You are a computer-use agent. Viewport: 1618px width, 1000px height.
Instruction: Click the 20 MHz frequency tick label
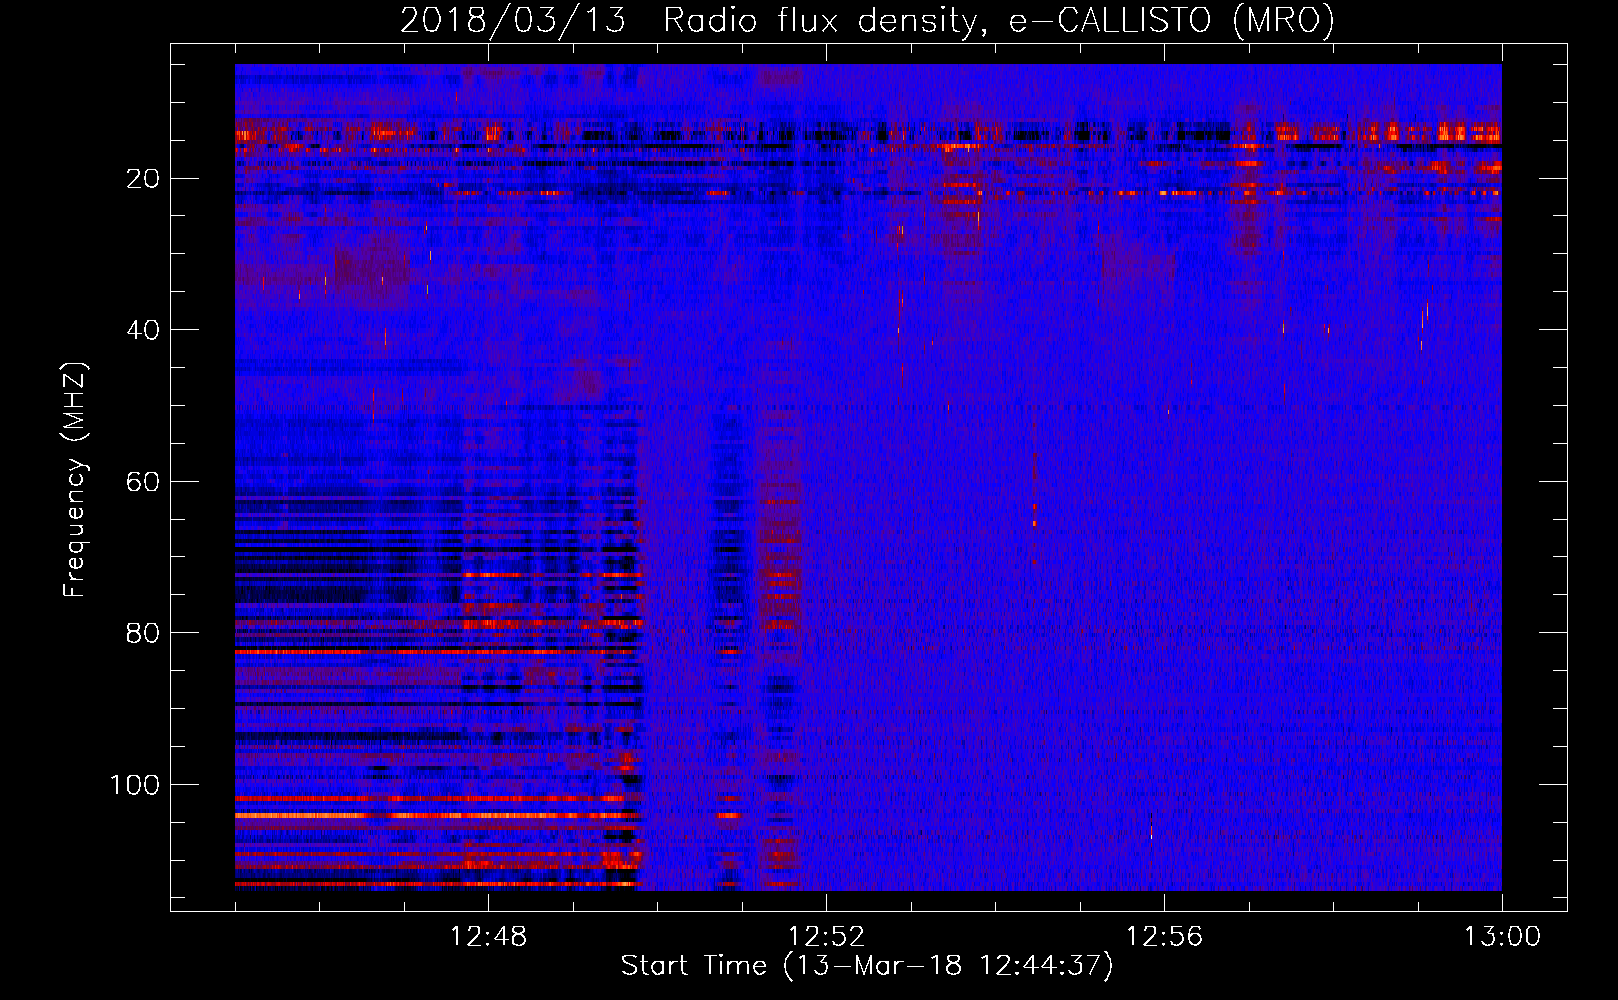[x=144, y=179]
